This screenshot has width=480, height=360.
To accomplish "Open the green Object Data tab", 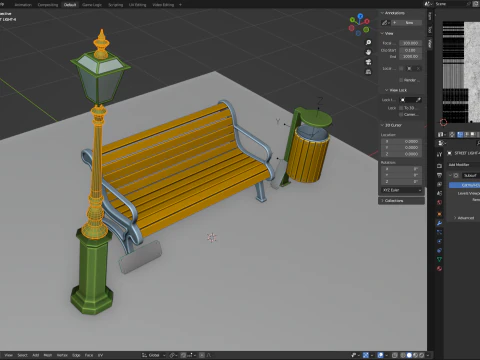I will tap(439, 259).
